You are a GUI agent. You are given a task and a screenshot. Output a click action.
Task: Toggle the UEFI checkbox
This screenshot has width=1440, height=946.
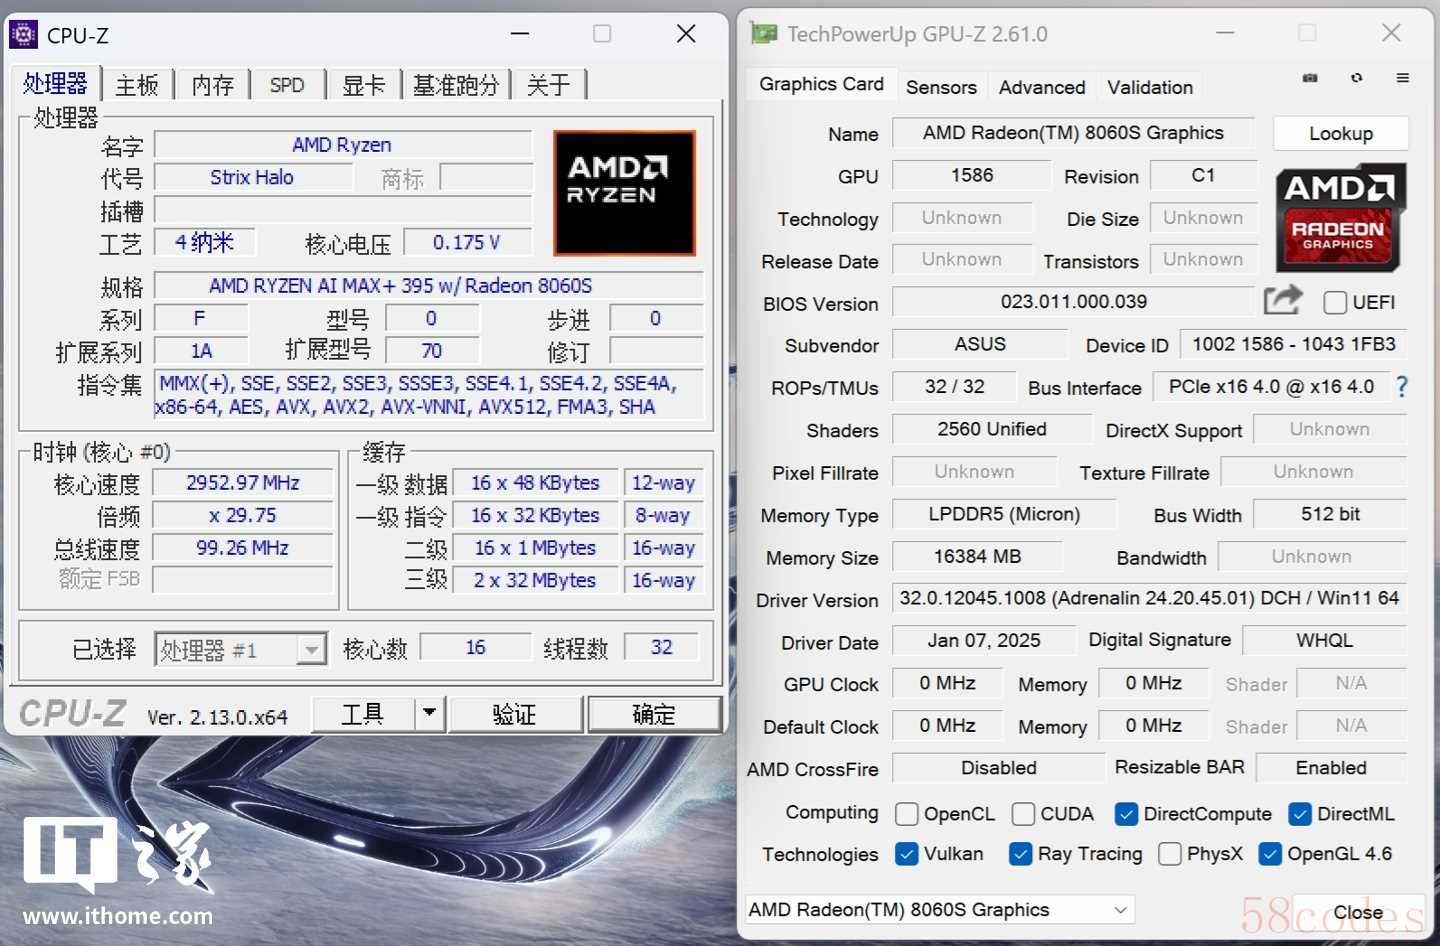(1335, 302)
